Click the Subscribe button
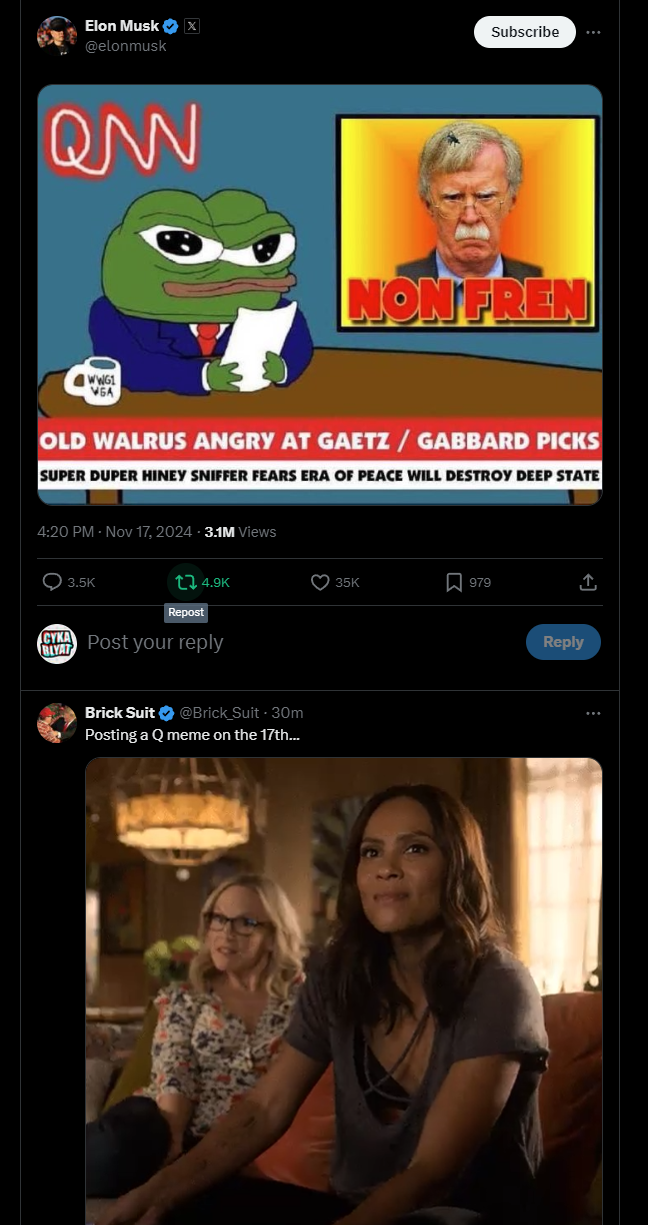Viewport: 648px width, 1225px height. coord(525,32)
